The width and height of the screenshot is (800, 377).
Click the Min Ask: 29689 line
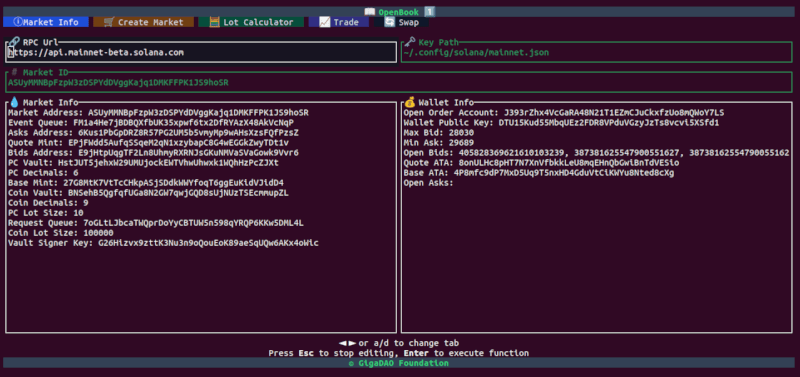click(x=439, y=143)
